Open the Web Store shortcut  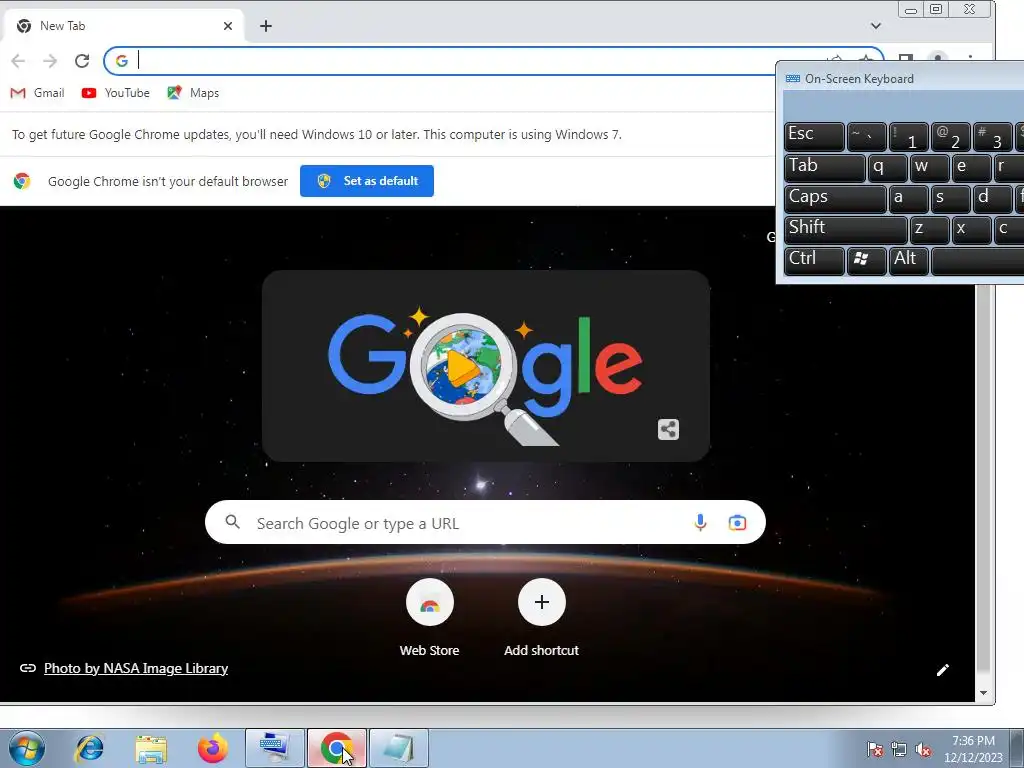click(429, 618)
